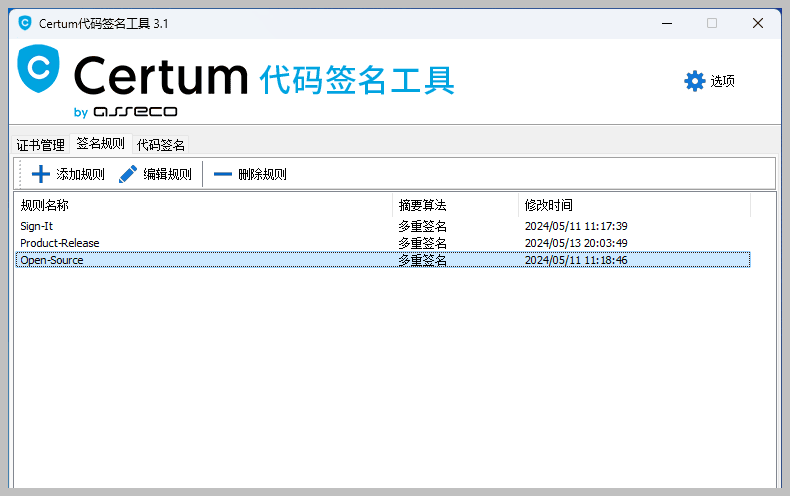Select the Product-Release rule row
790x496 pixels.
[x=383, y=243]
